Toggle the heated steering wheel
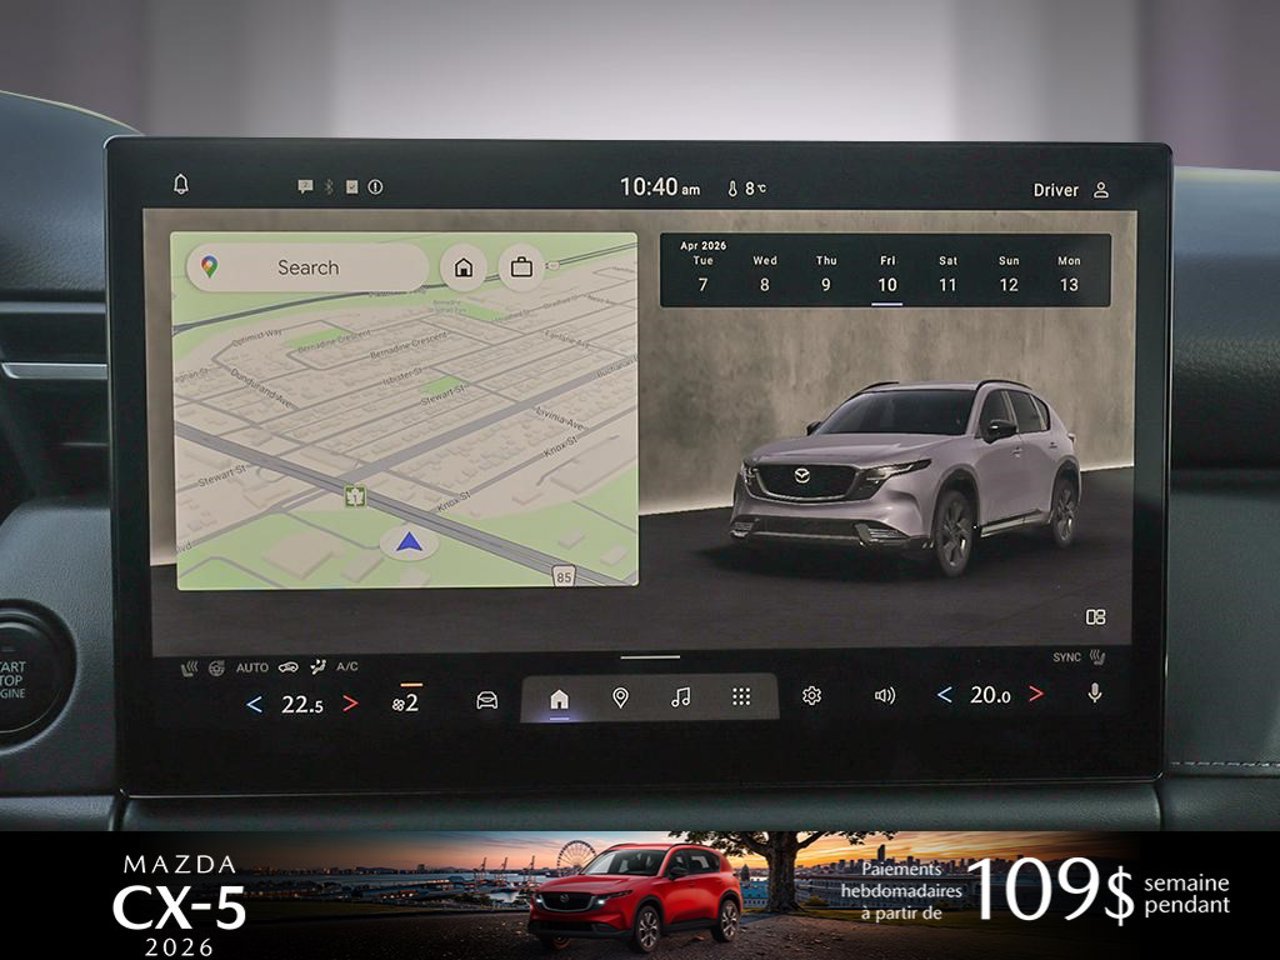The width and height of the screenshot is (1280, 960). pyautogui.click(x=216, y=668)
